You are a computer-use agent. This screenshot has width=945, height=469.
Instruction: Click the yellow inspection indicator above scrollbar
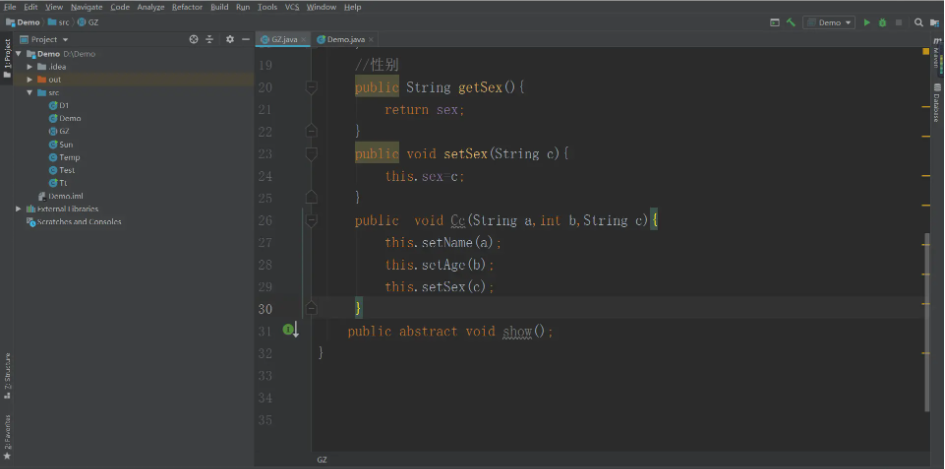[926, 52]
